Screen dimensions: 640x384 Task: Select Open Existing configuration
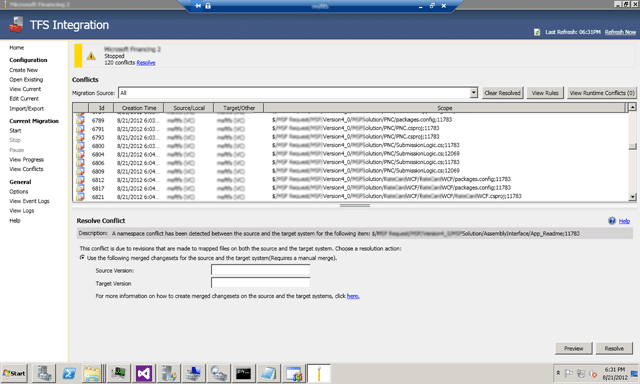pyautogui.click(x=26, y=80)
